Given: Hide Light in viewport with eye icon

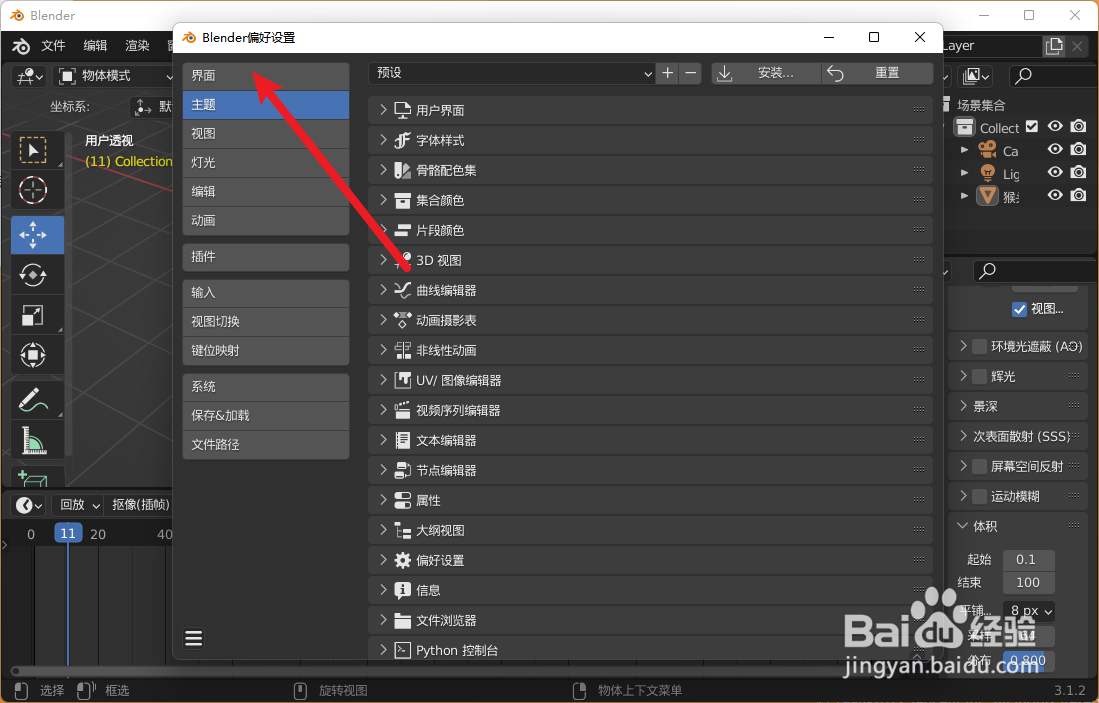Looking at the screenshot, I should [1055, 172].
